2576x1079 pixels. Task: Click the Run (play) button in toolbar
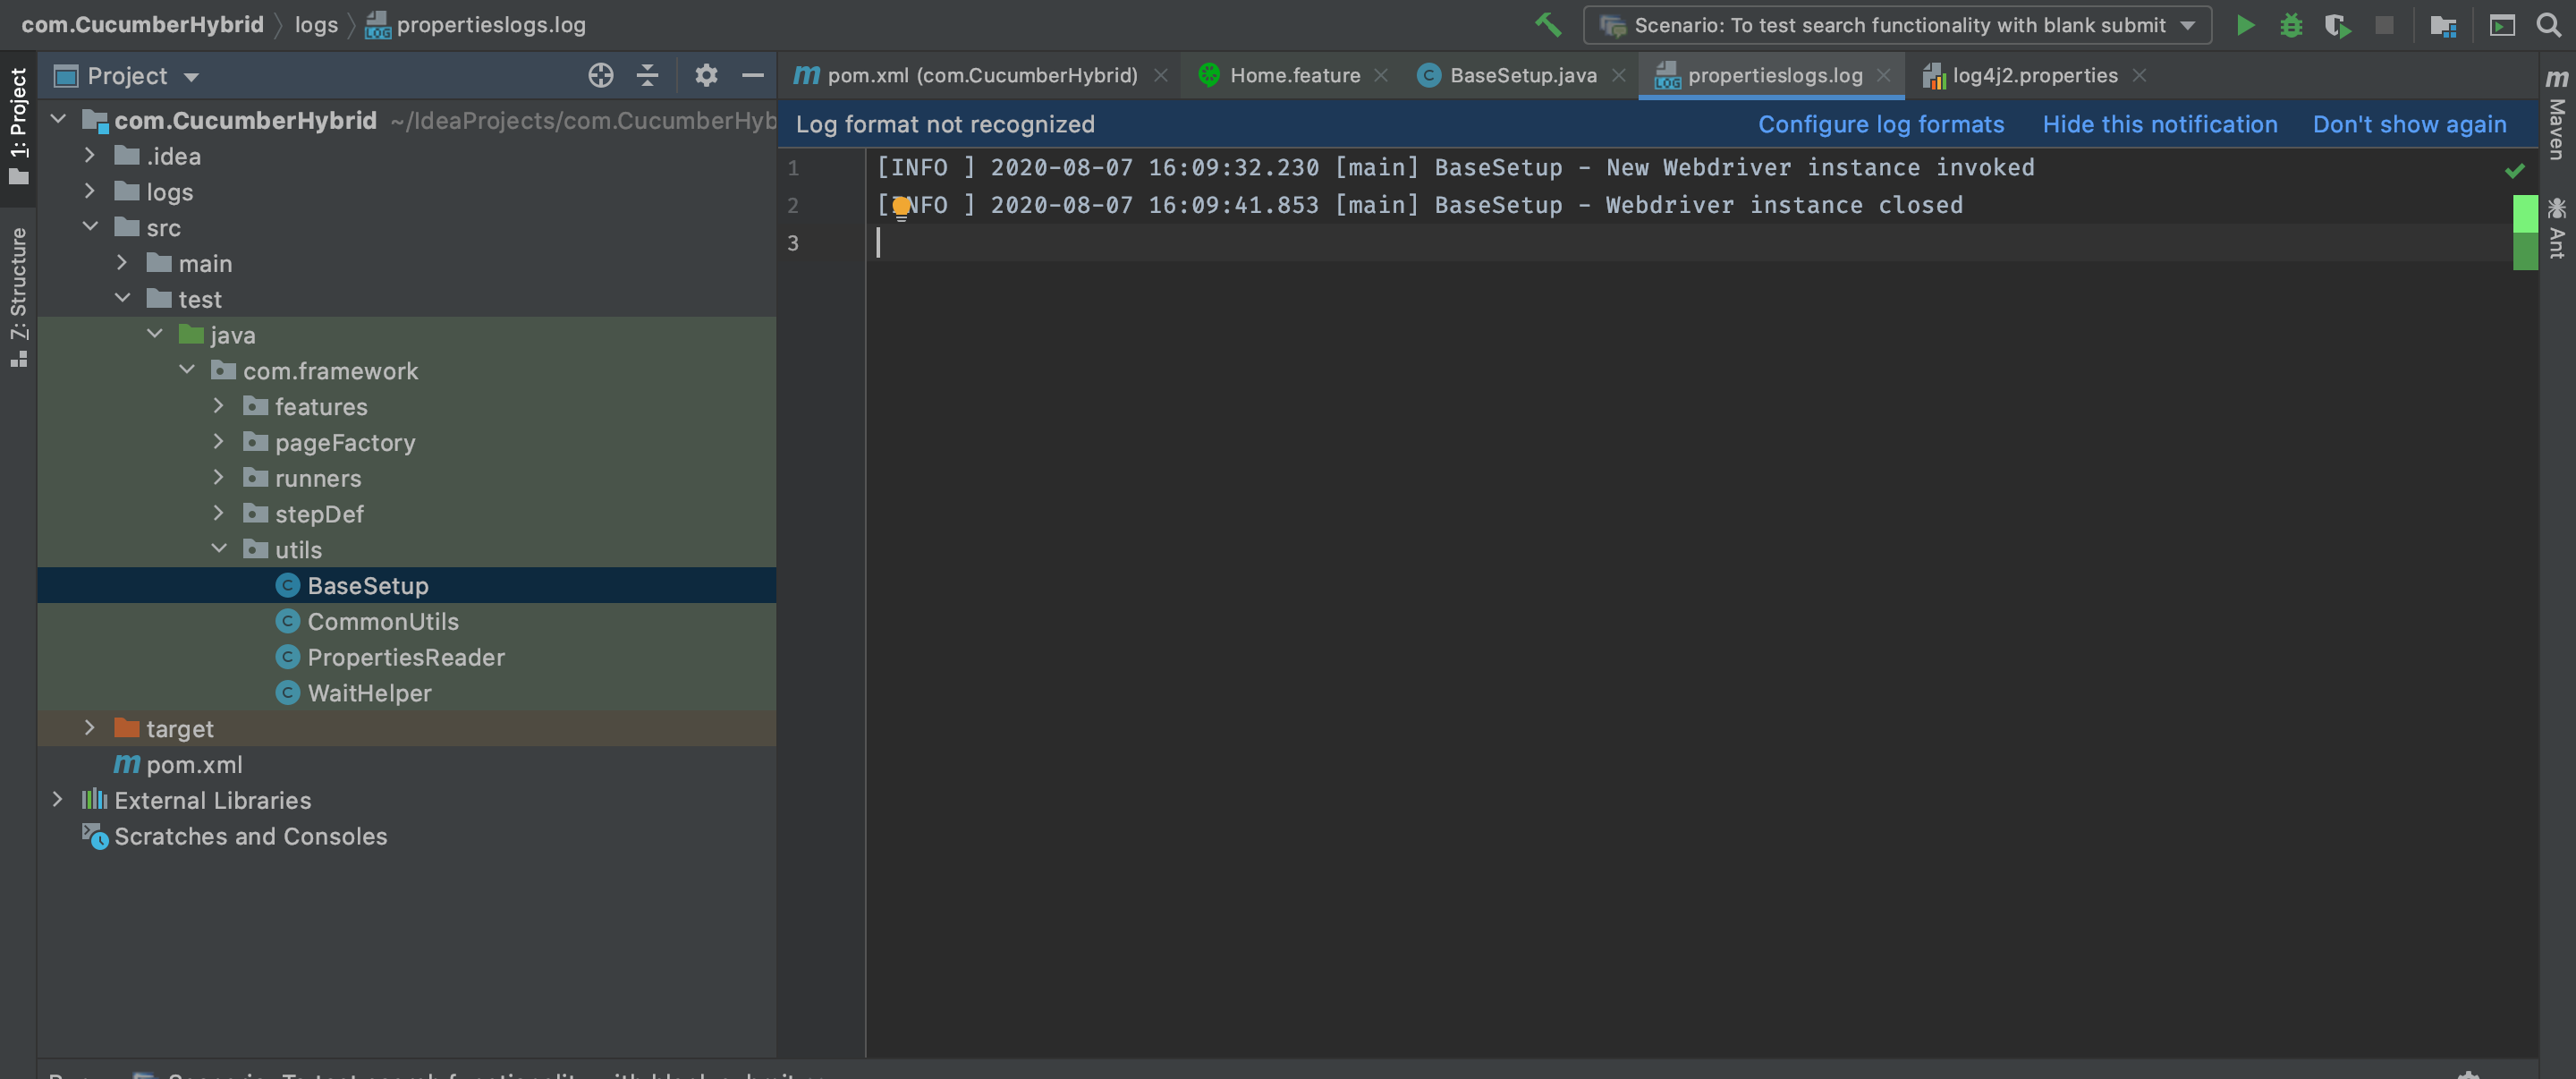tap(2242, 25)
